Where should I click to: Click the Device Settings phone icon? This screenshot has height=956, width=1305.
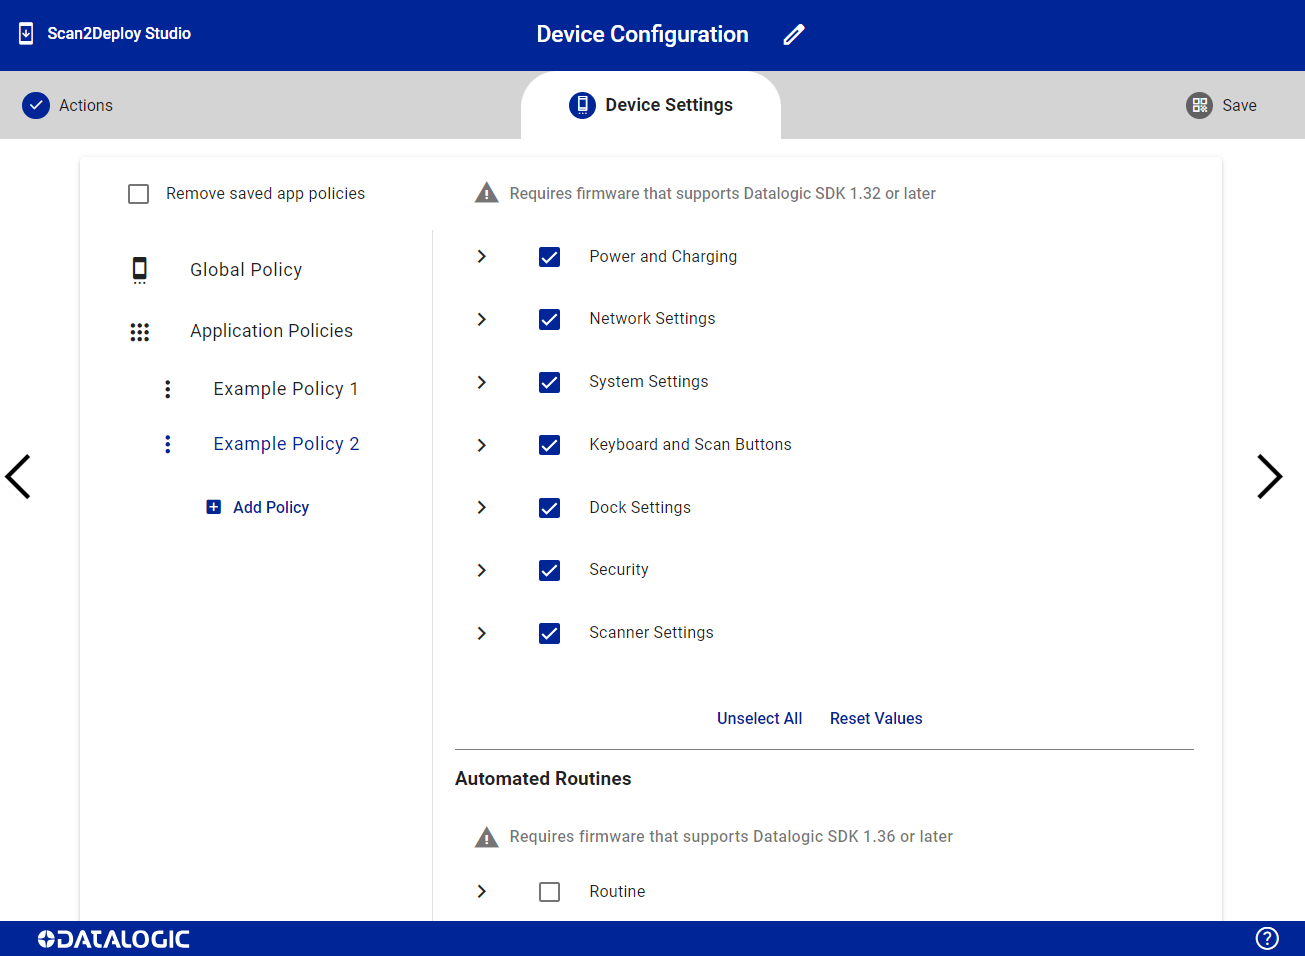pos(582,105)
